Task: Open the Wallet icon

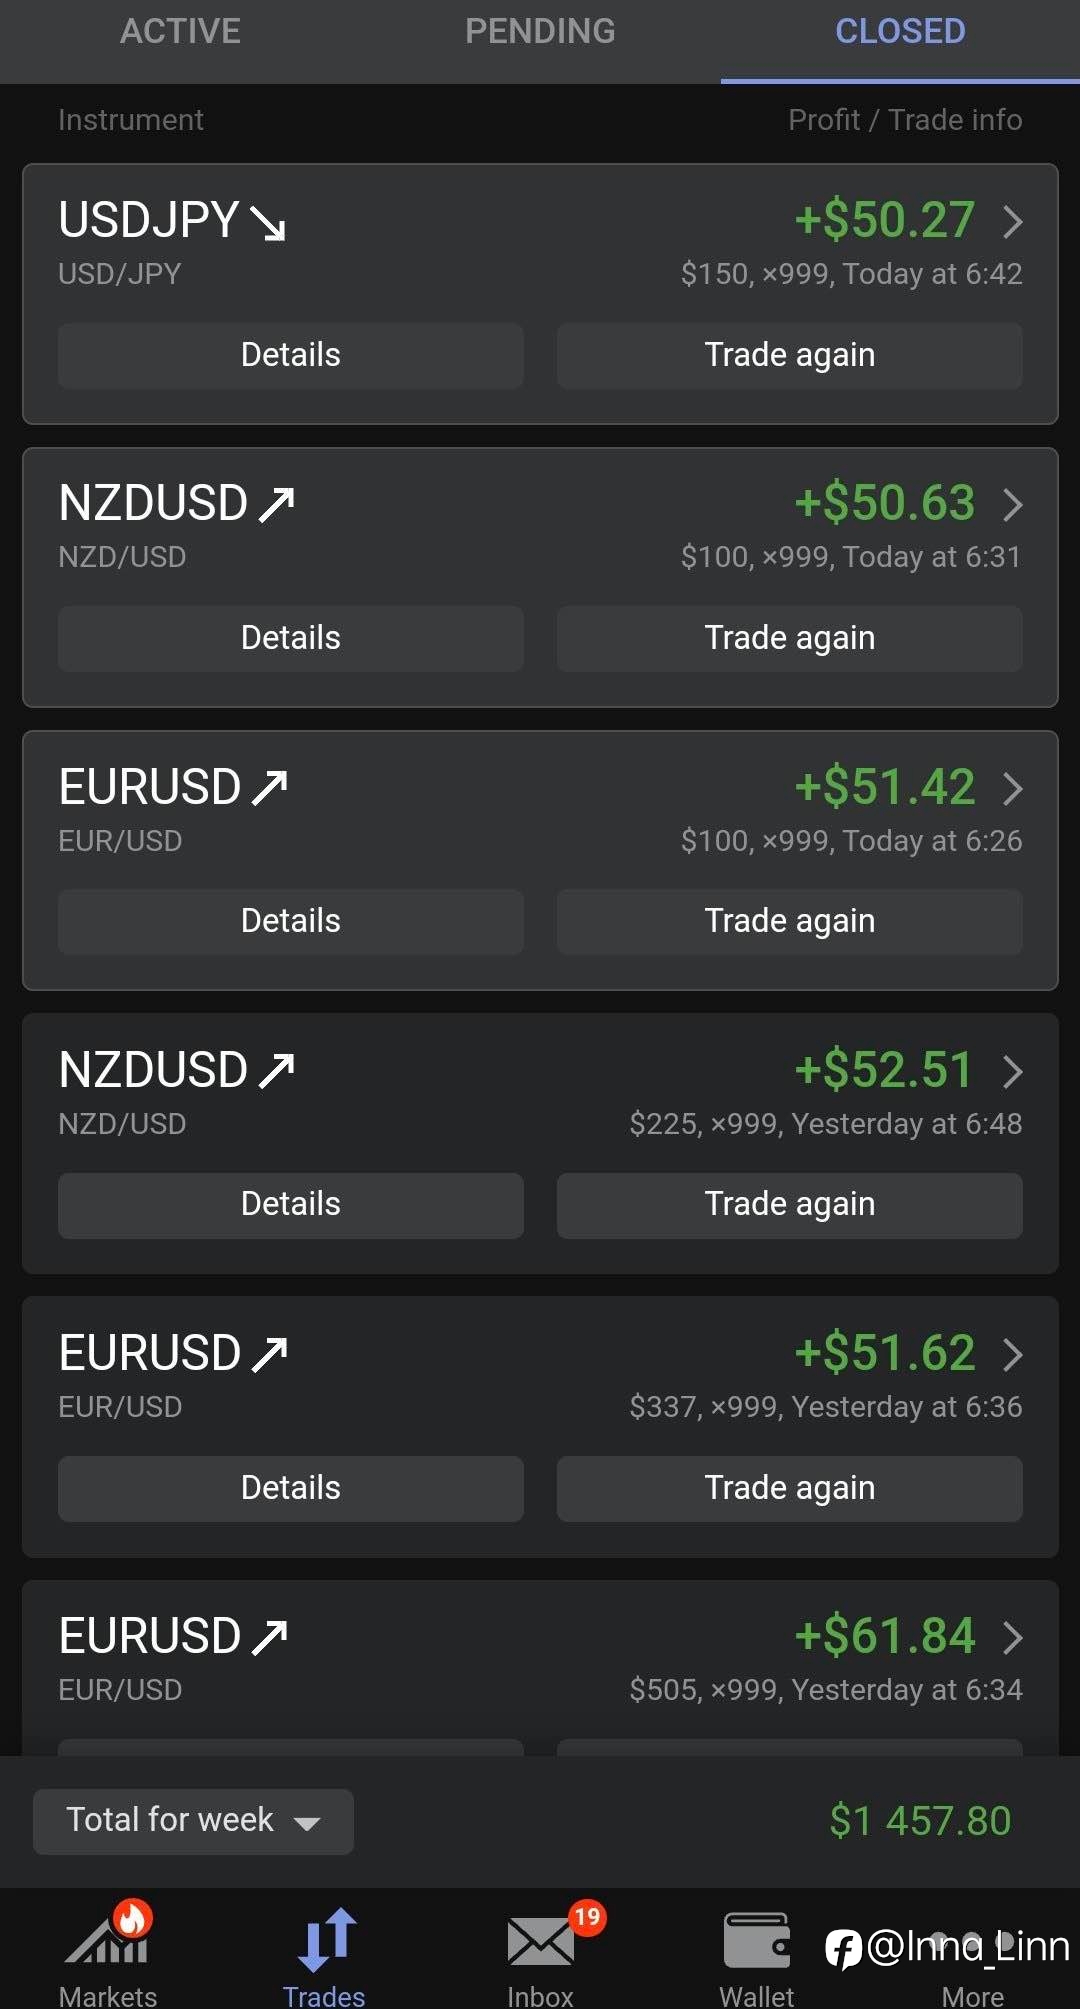Action: click(x=756, y=1941)
